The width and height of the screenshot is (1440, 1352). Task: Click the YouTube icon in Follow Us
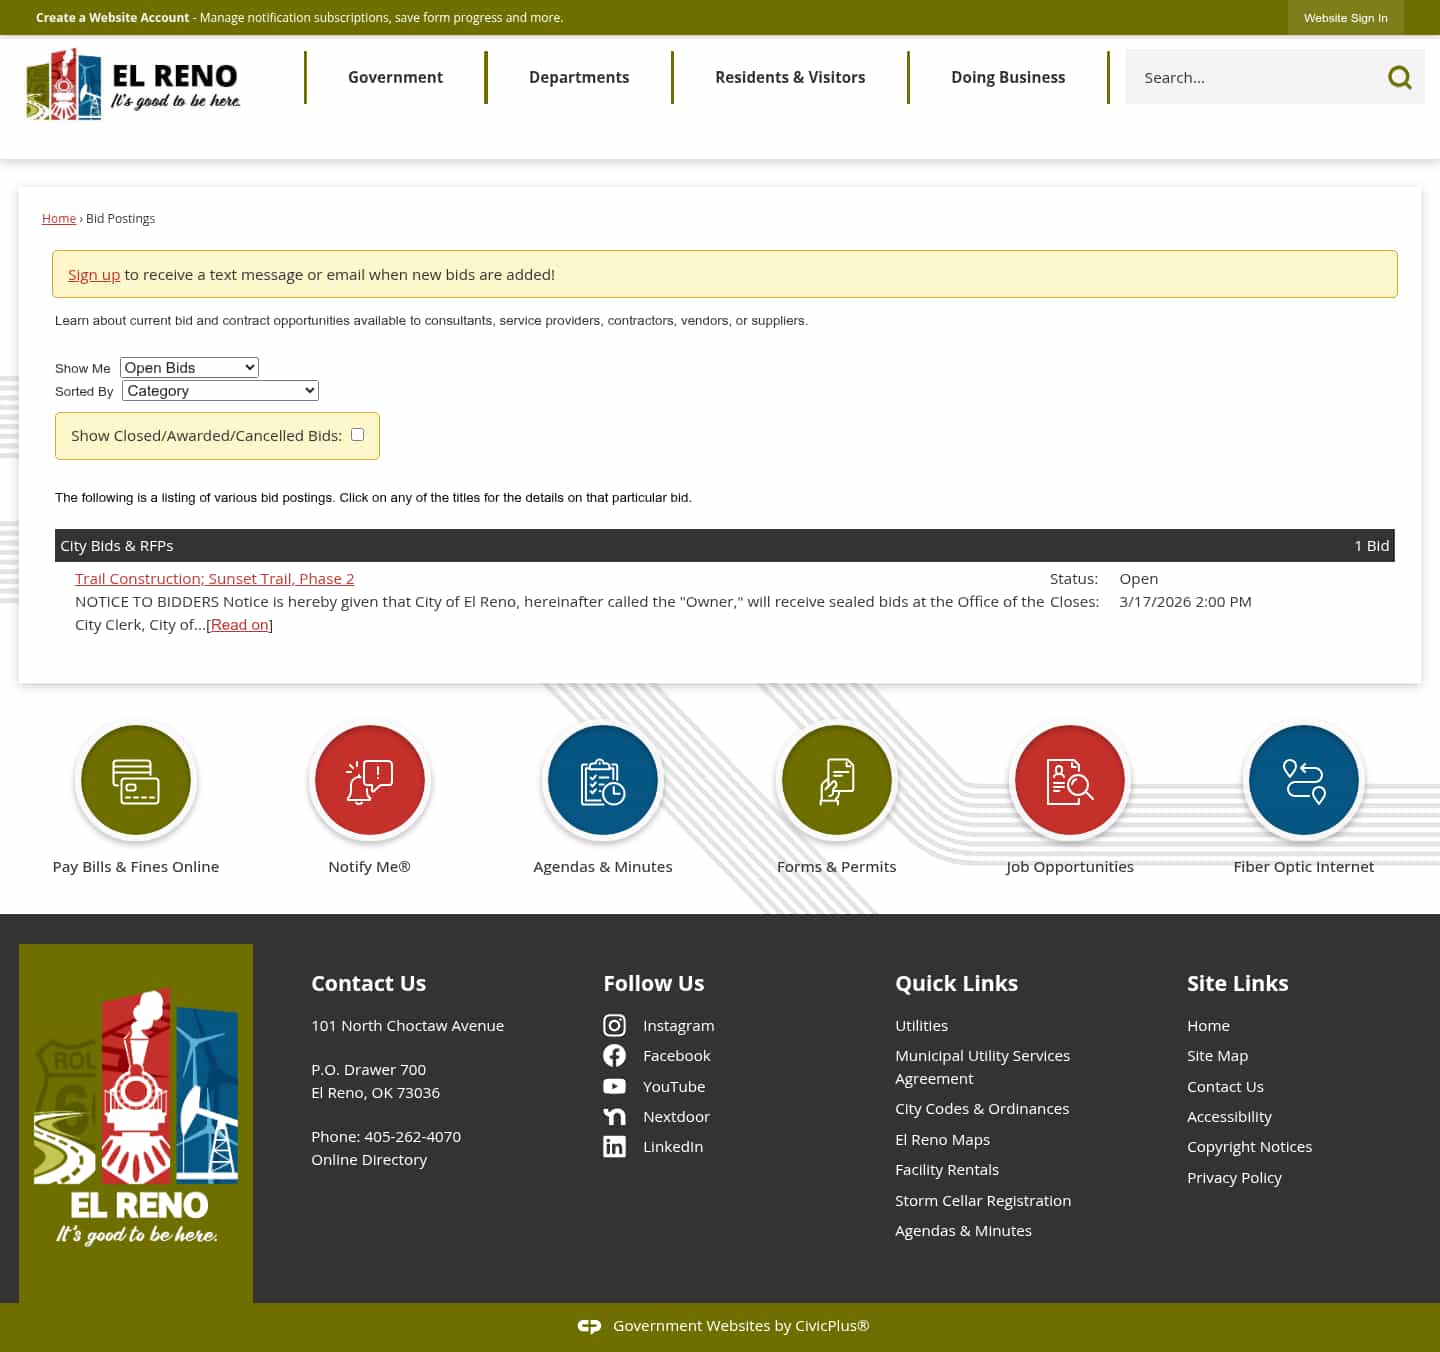click(x=615, y=1086)
